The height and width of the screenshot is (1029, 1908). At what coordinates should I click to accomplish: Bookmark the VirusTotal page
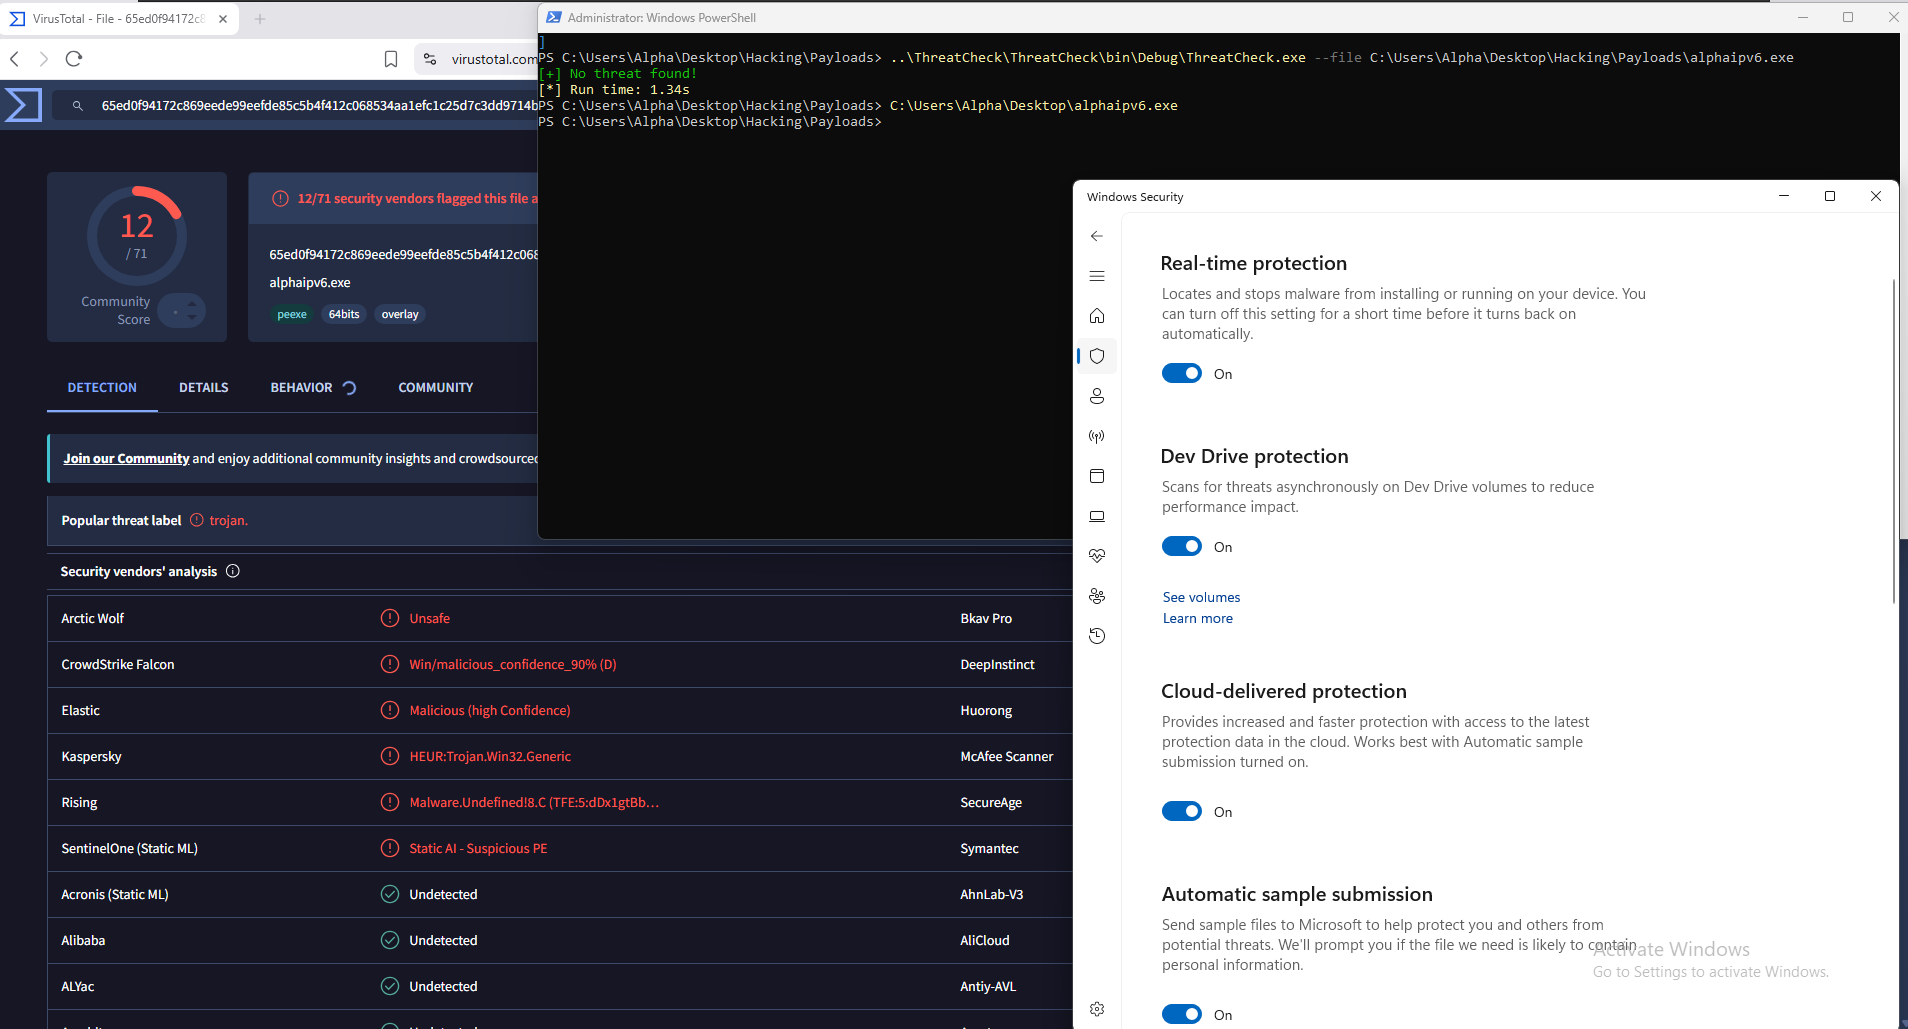pyautogui.click(x=391, y=59)
